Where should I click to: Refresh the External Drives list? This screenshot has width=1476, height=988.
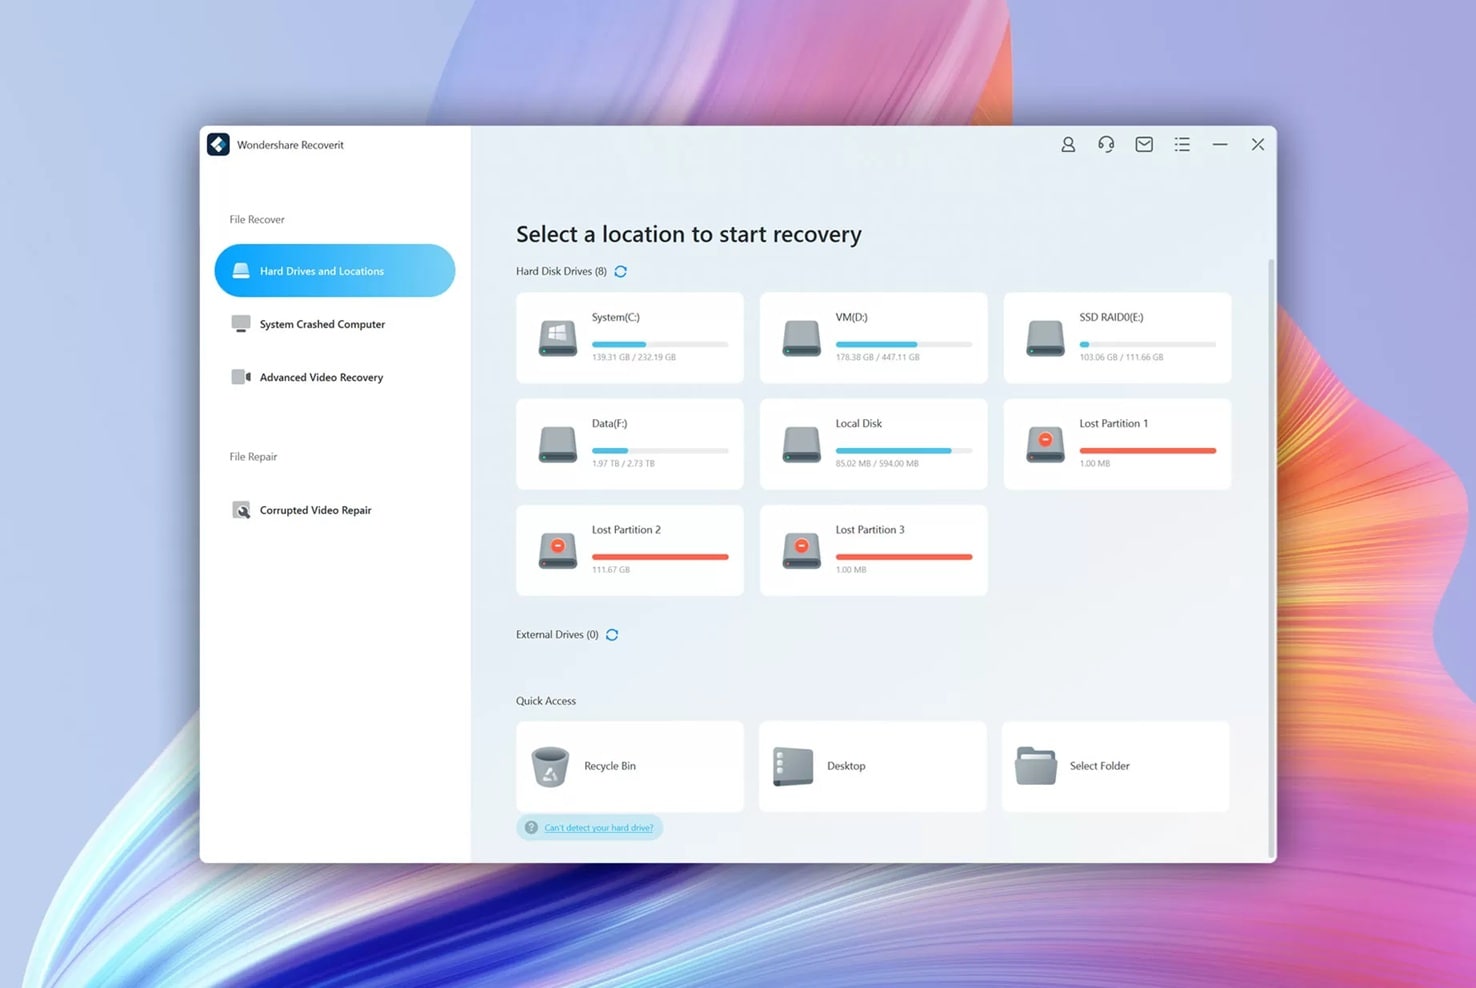(612, 634)
